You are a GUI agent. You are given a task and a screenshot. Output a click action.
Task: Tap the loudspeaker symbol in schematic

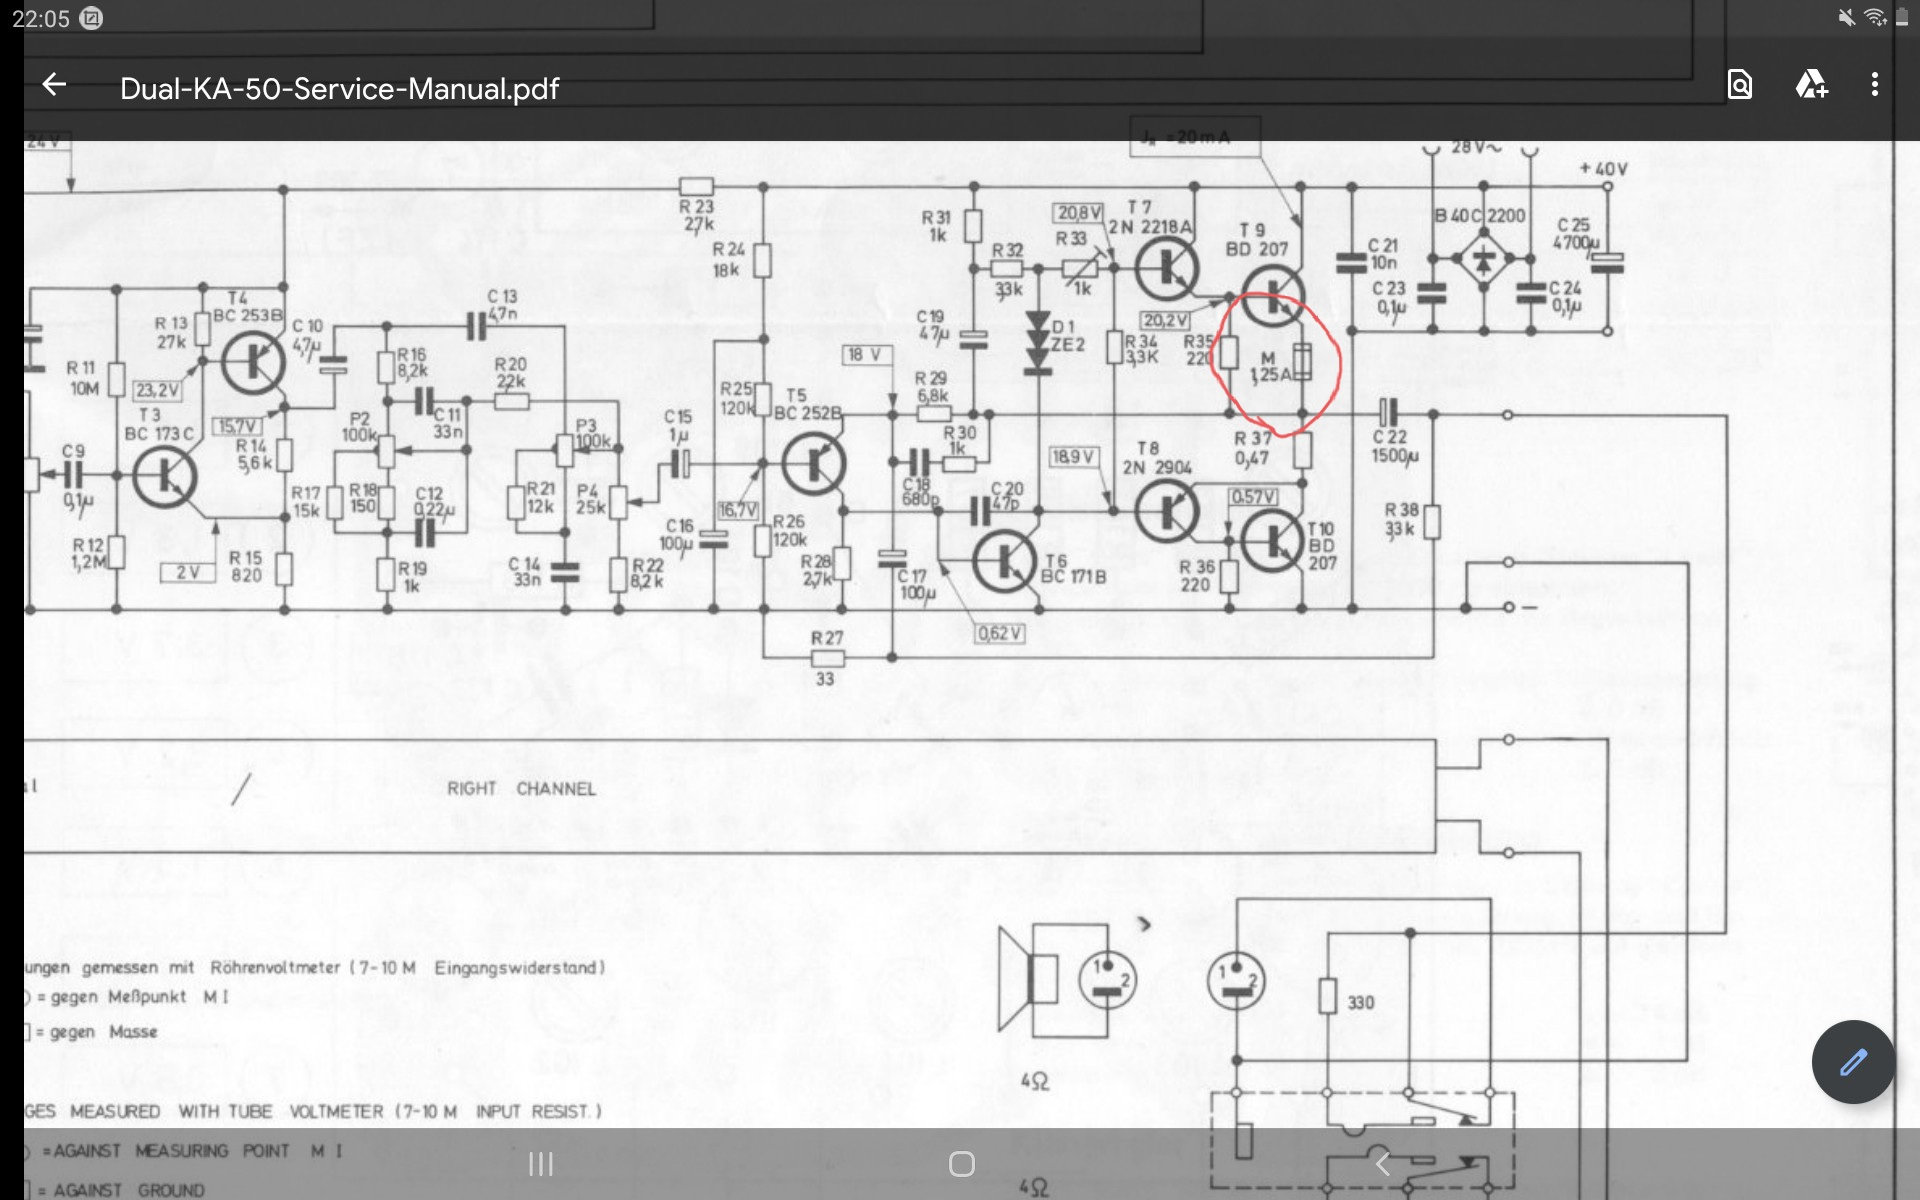(1028, 979)
